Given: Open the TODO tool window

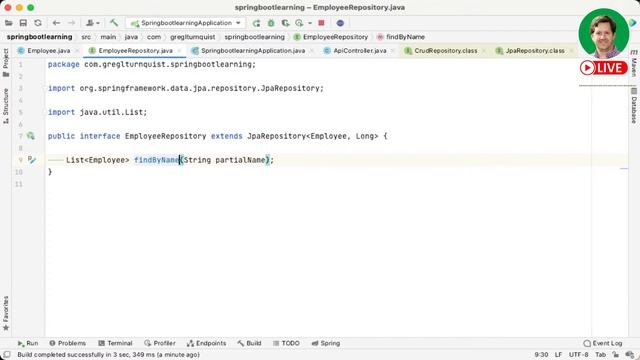Looking at the screenshot, I should [286, 343].
